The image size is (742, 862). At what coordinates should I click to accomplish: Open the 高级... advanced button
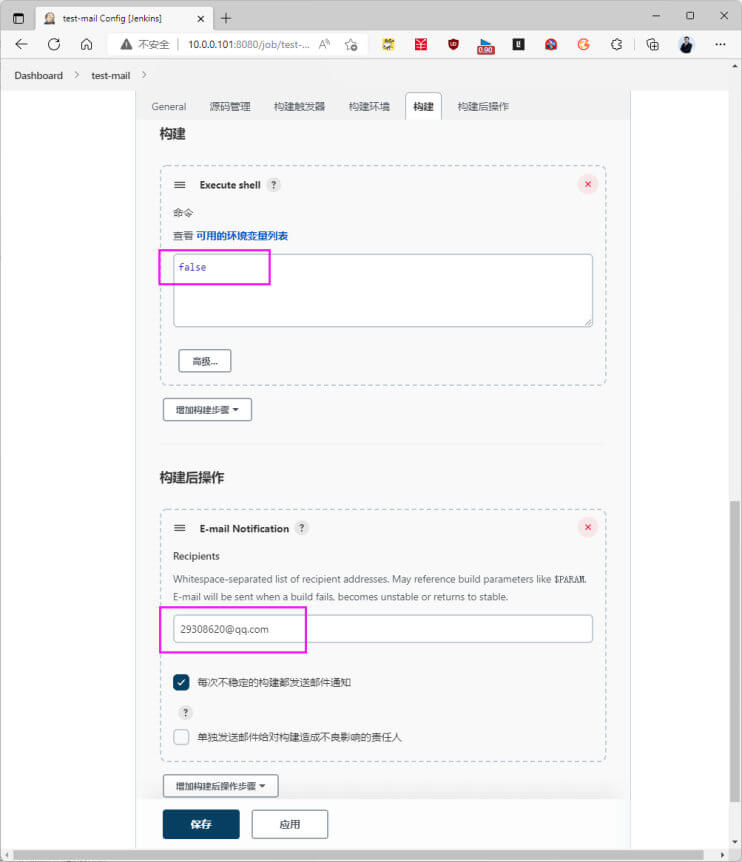pos(204,361)
